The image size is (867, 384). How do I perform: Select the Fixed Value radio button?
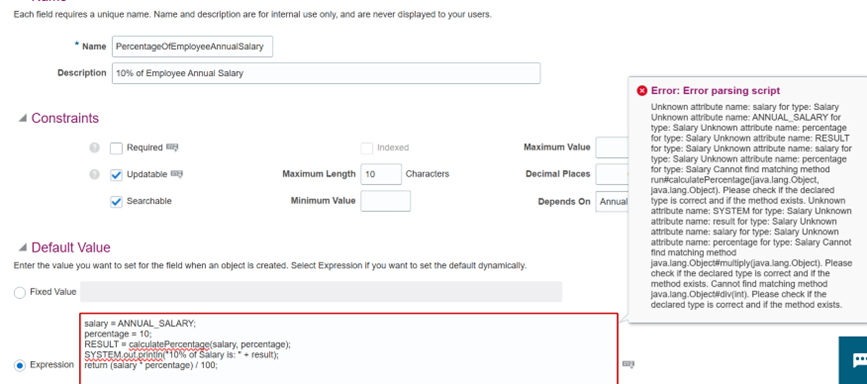click(20, 292)
